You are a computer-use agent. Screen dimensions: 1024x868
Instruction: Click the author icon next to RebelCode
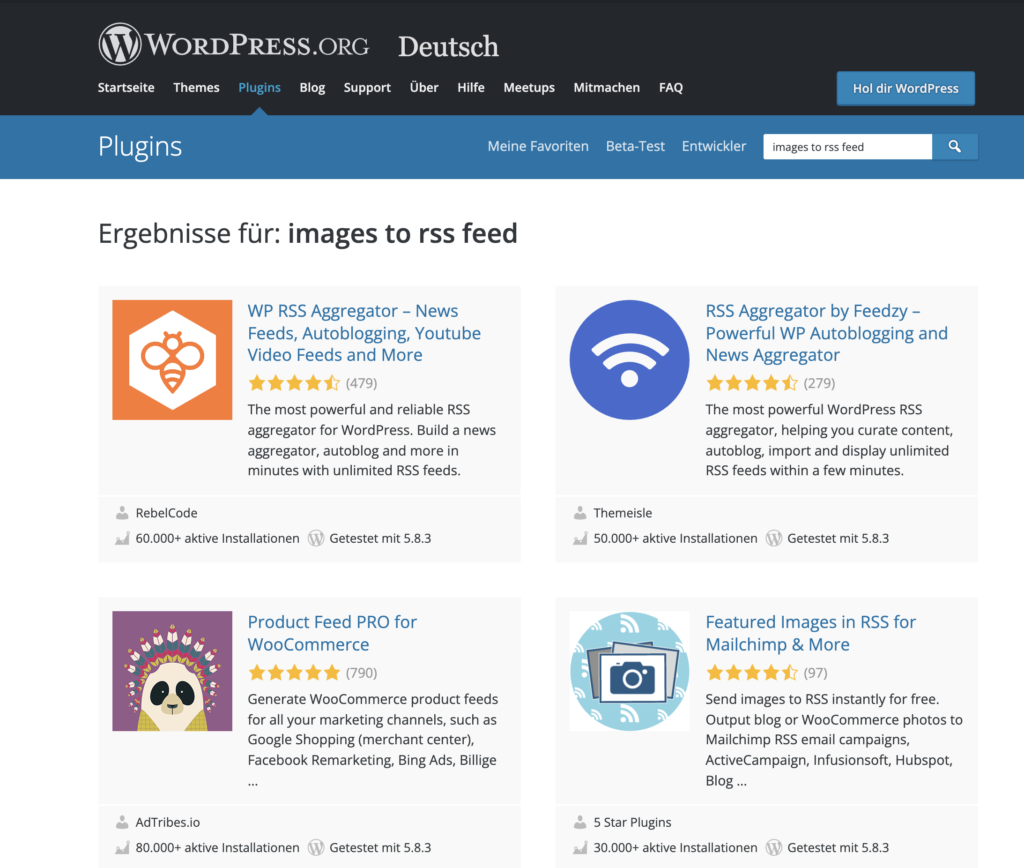point(122,513)
